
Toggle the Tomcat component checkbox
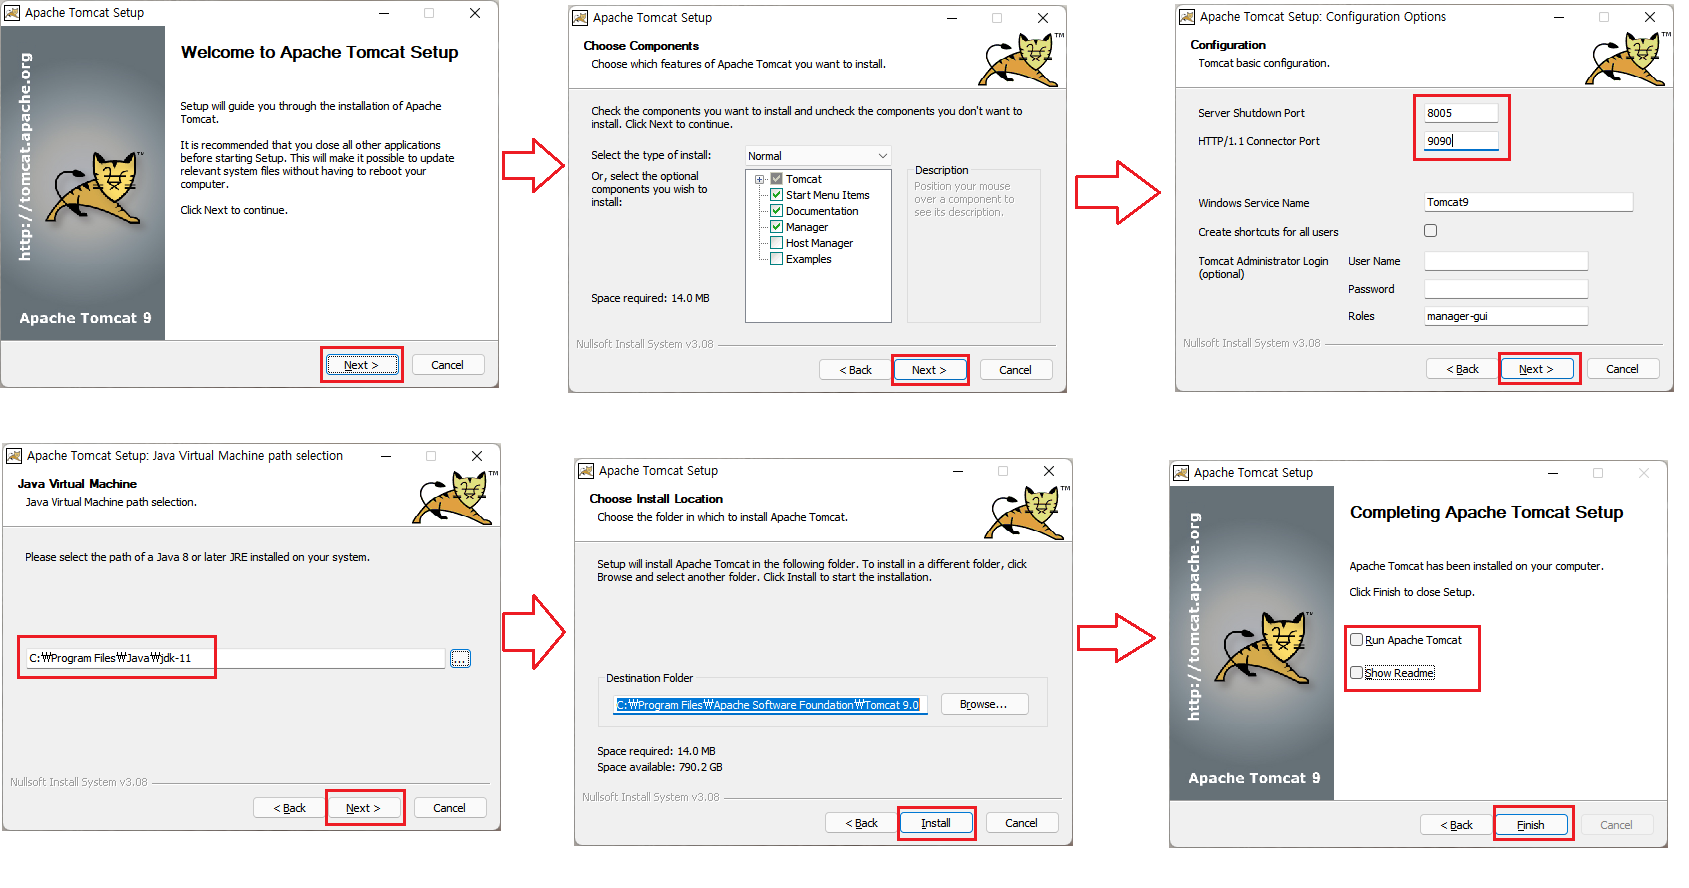pos(776,179)
